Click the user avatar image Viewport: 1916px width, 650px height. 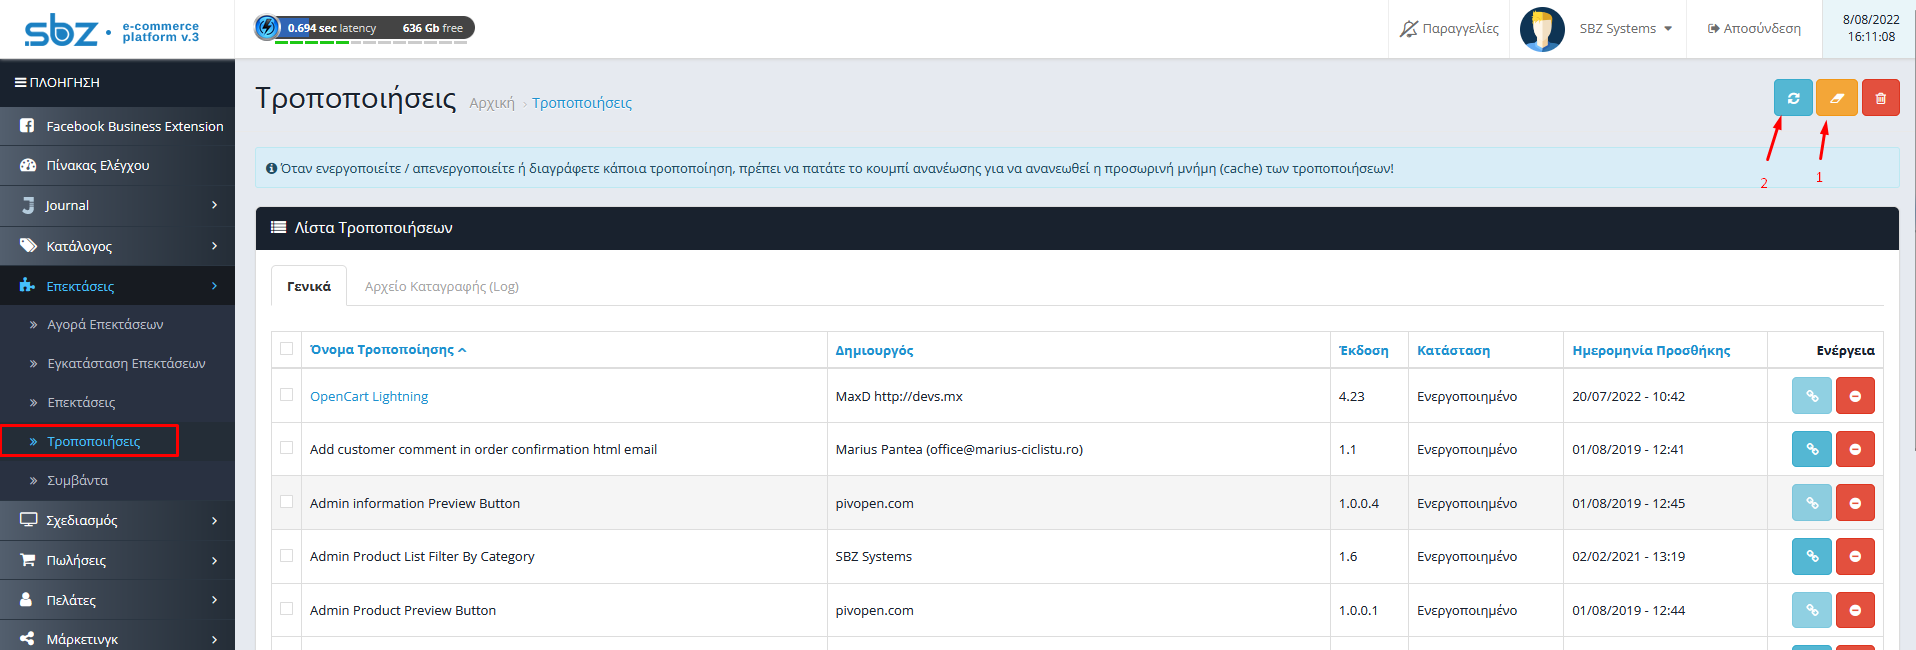pyautogui.click(x=1541, y=29)
